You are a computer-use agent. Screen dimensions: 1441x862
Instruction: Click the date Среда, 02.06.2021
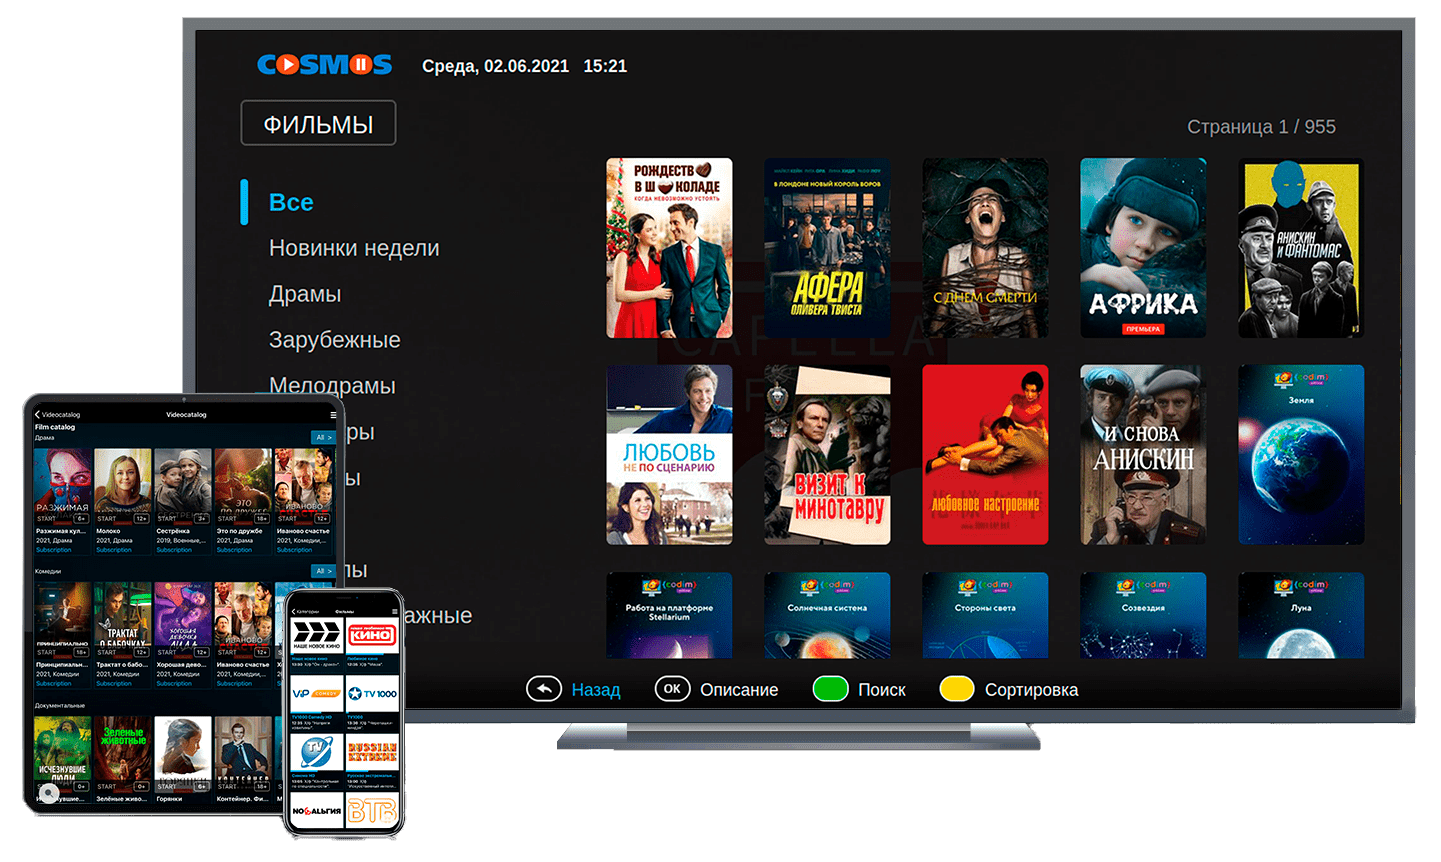[x=495, y=66]
